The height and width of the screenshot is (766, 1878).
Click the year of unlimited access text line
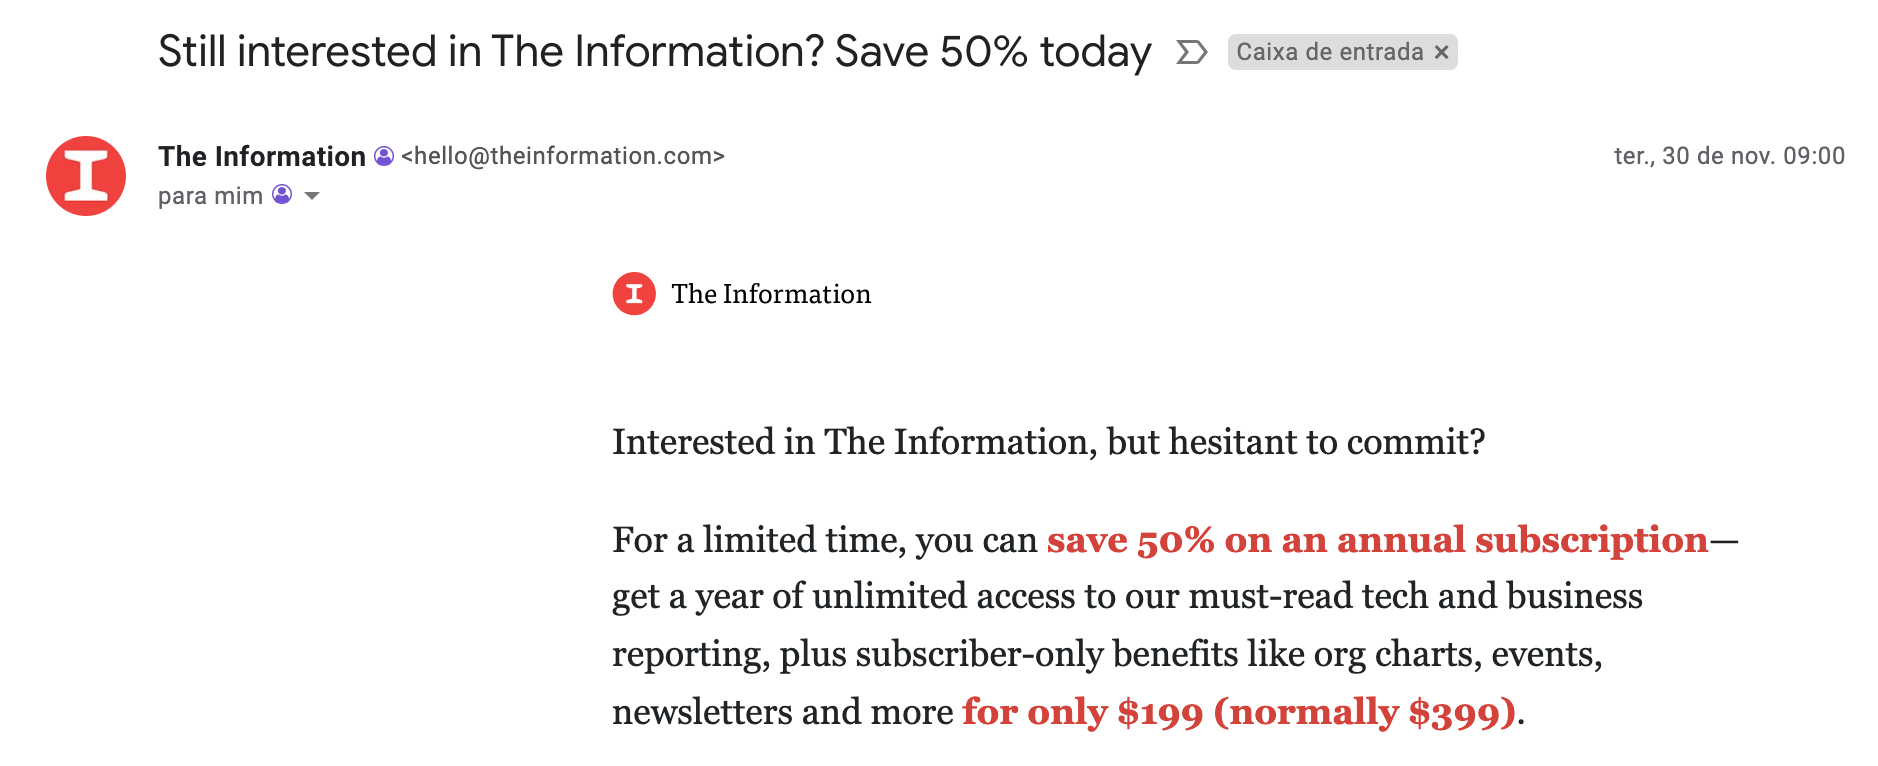click(1127, 597)
